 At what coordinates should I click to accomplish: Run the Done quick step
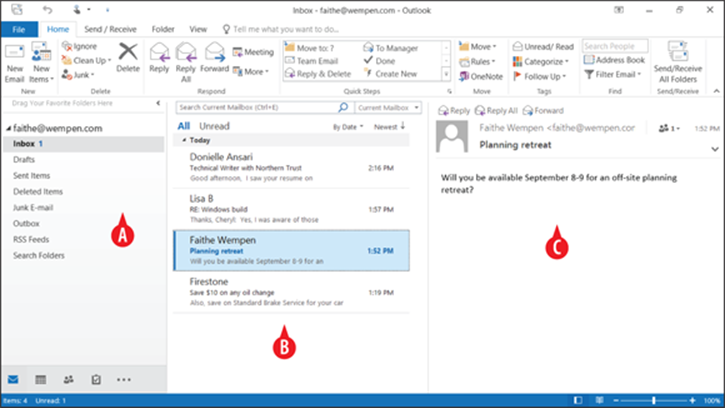[x=379, y=61]
